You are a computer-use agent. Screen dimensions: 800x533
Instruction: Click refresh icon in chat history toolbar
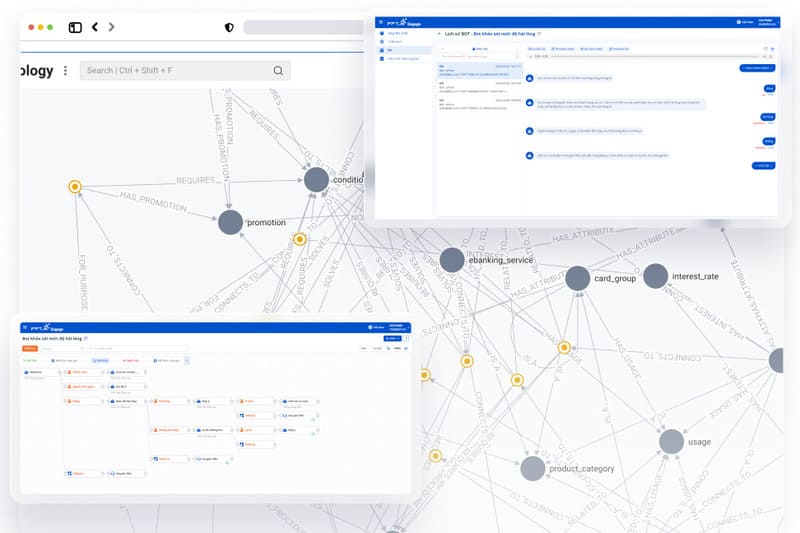click(x=765, y=47)
